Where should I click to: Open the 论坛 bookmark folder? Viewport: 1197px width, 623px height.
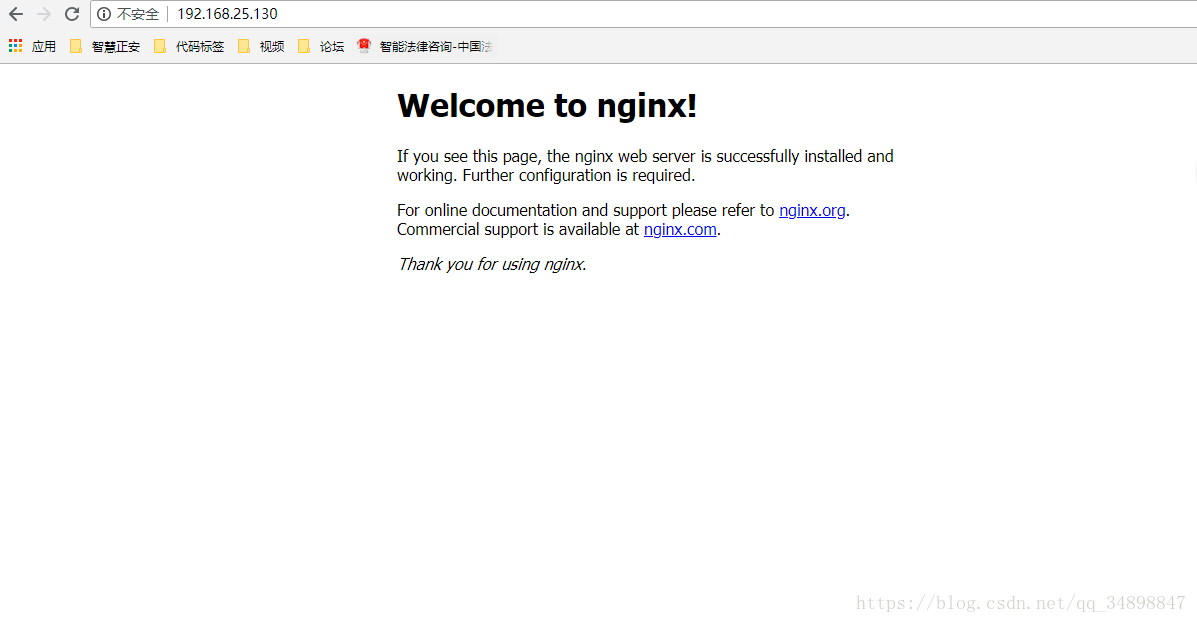[321, 47]
